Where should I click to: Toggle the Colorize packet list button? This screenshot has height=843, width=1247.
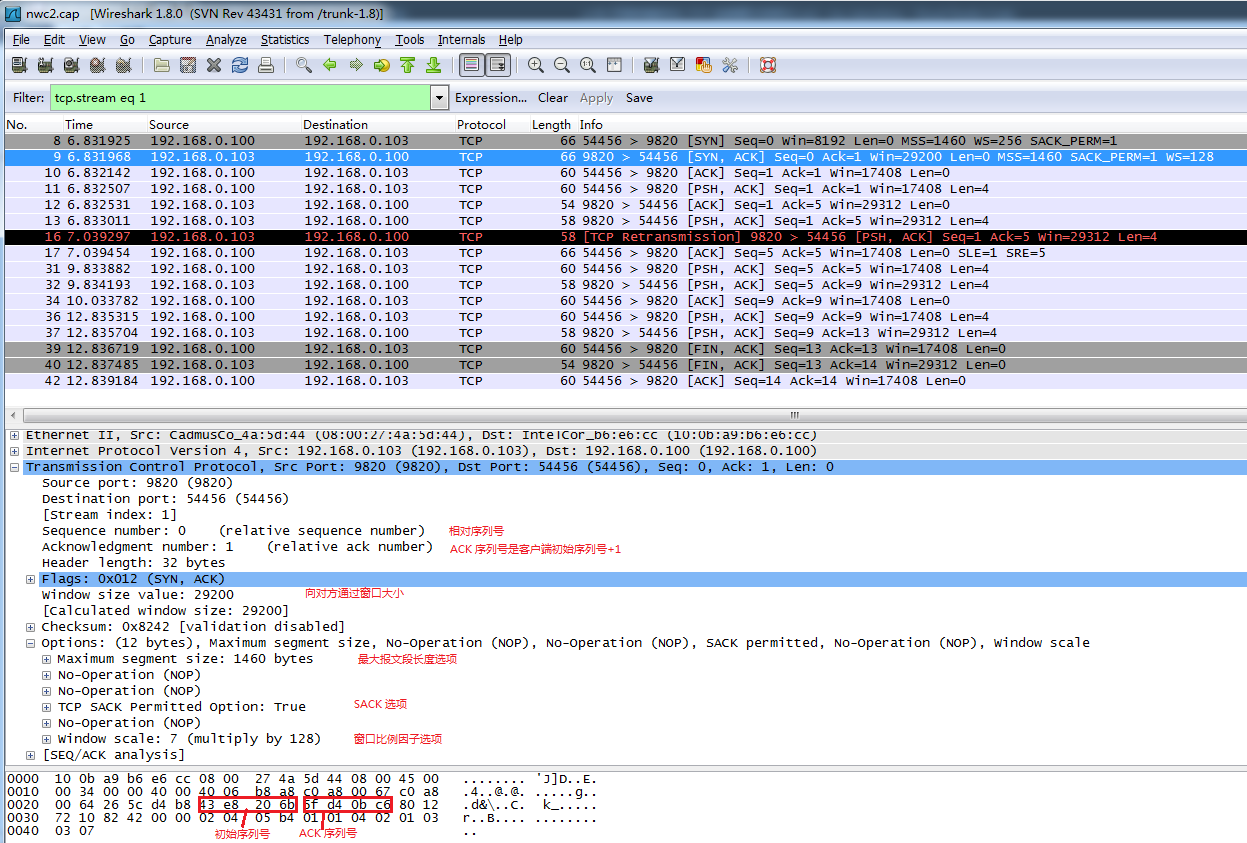pyautogui.click(x=471, y=66)
